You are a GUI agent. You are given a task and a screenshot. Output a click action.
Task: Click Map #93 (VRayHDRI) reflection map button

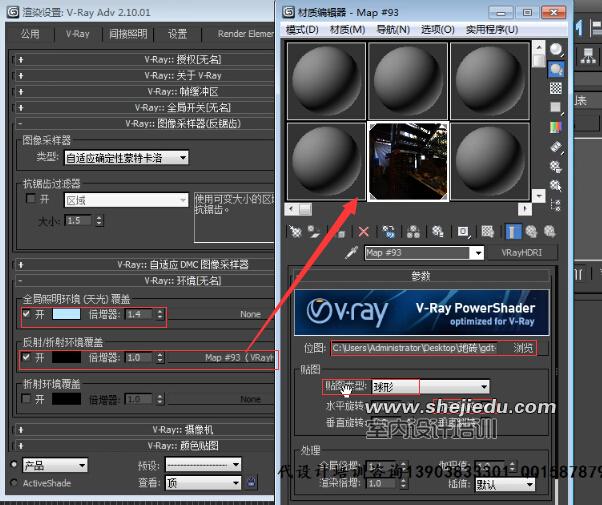(221, 357)
